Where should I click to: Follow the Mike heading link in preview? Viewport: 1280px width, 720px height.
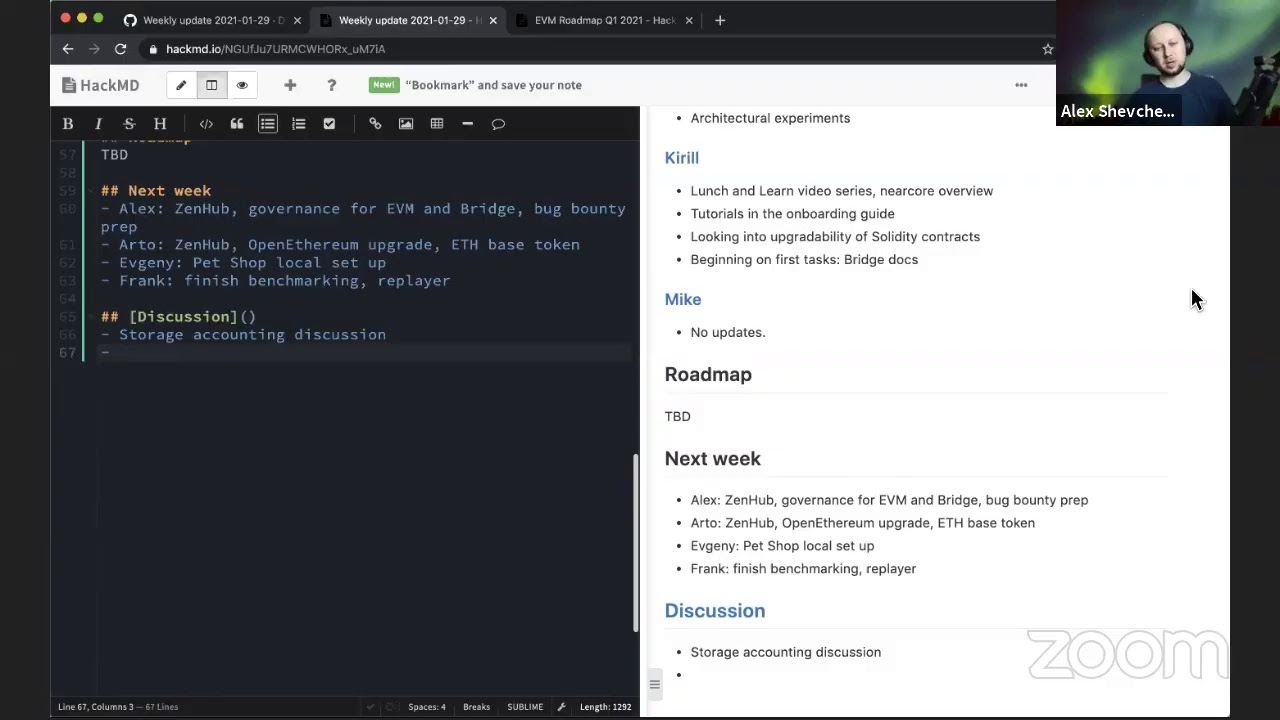pyautogui.click(x=683, y=300)
